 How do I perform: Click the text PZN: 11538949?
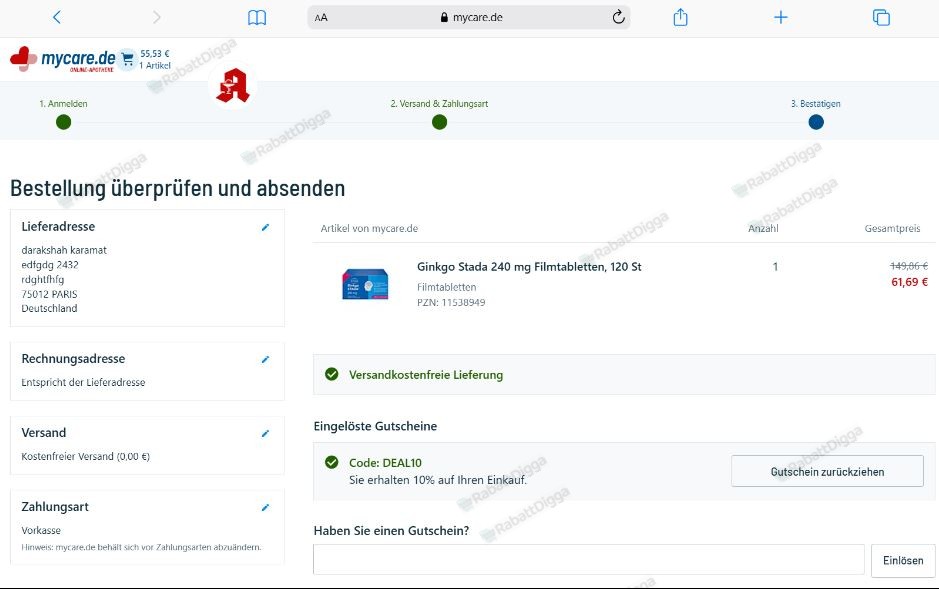[x=451, y=303]
